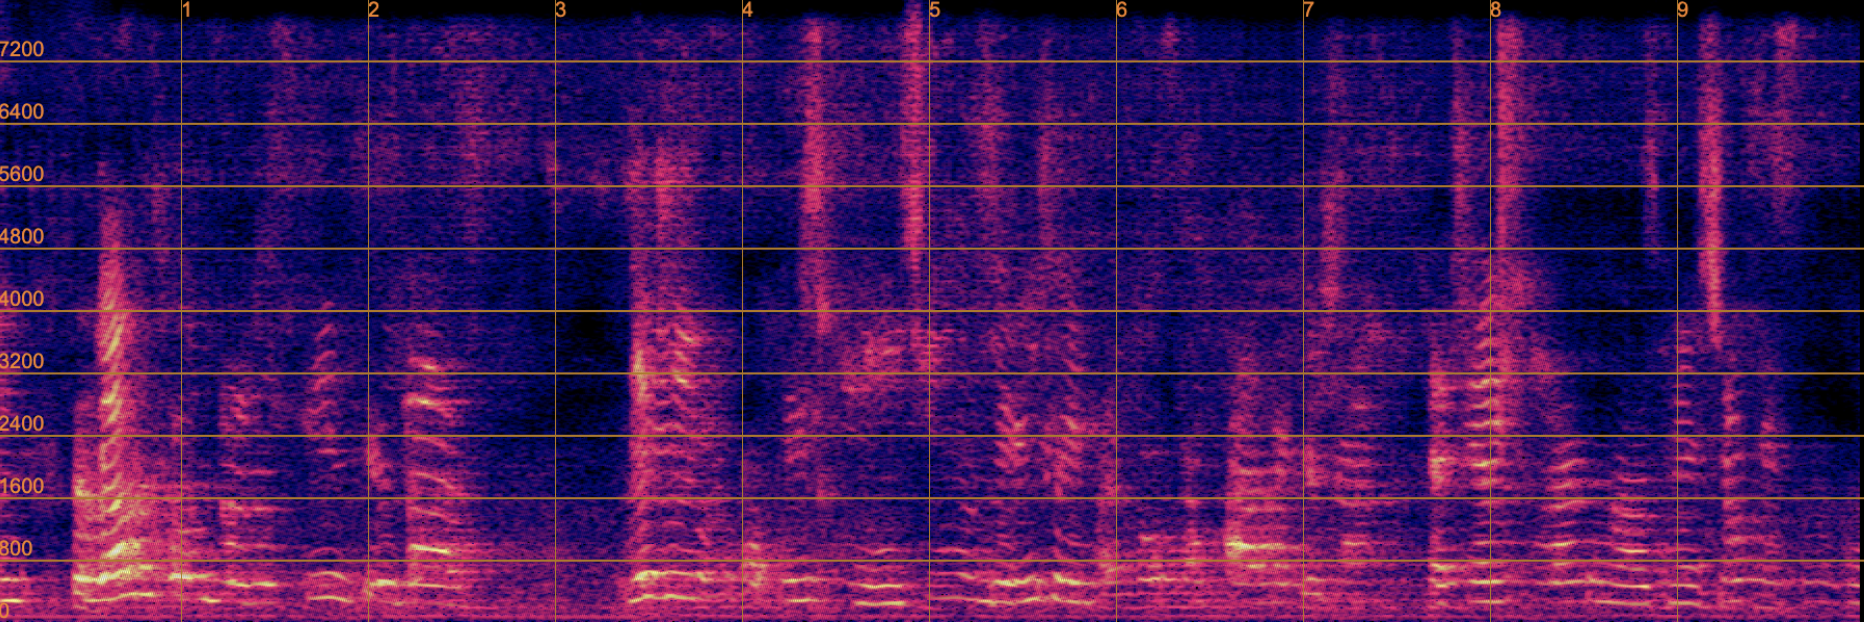Click the time marker labeled 7
The width and height of the screenshot is (1864, 622).
tap(1309, 10)
